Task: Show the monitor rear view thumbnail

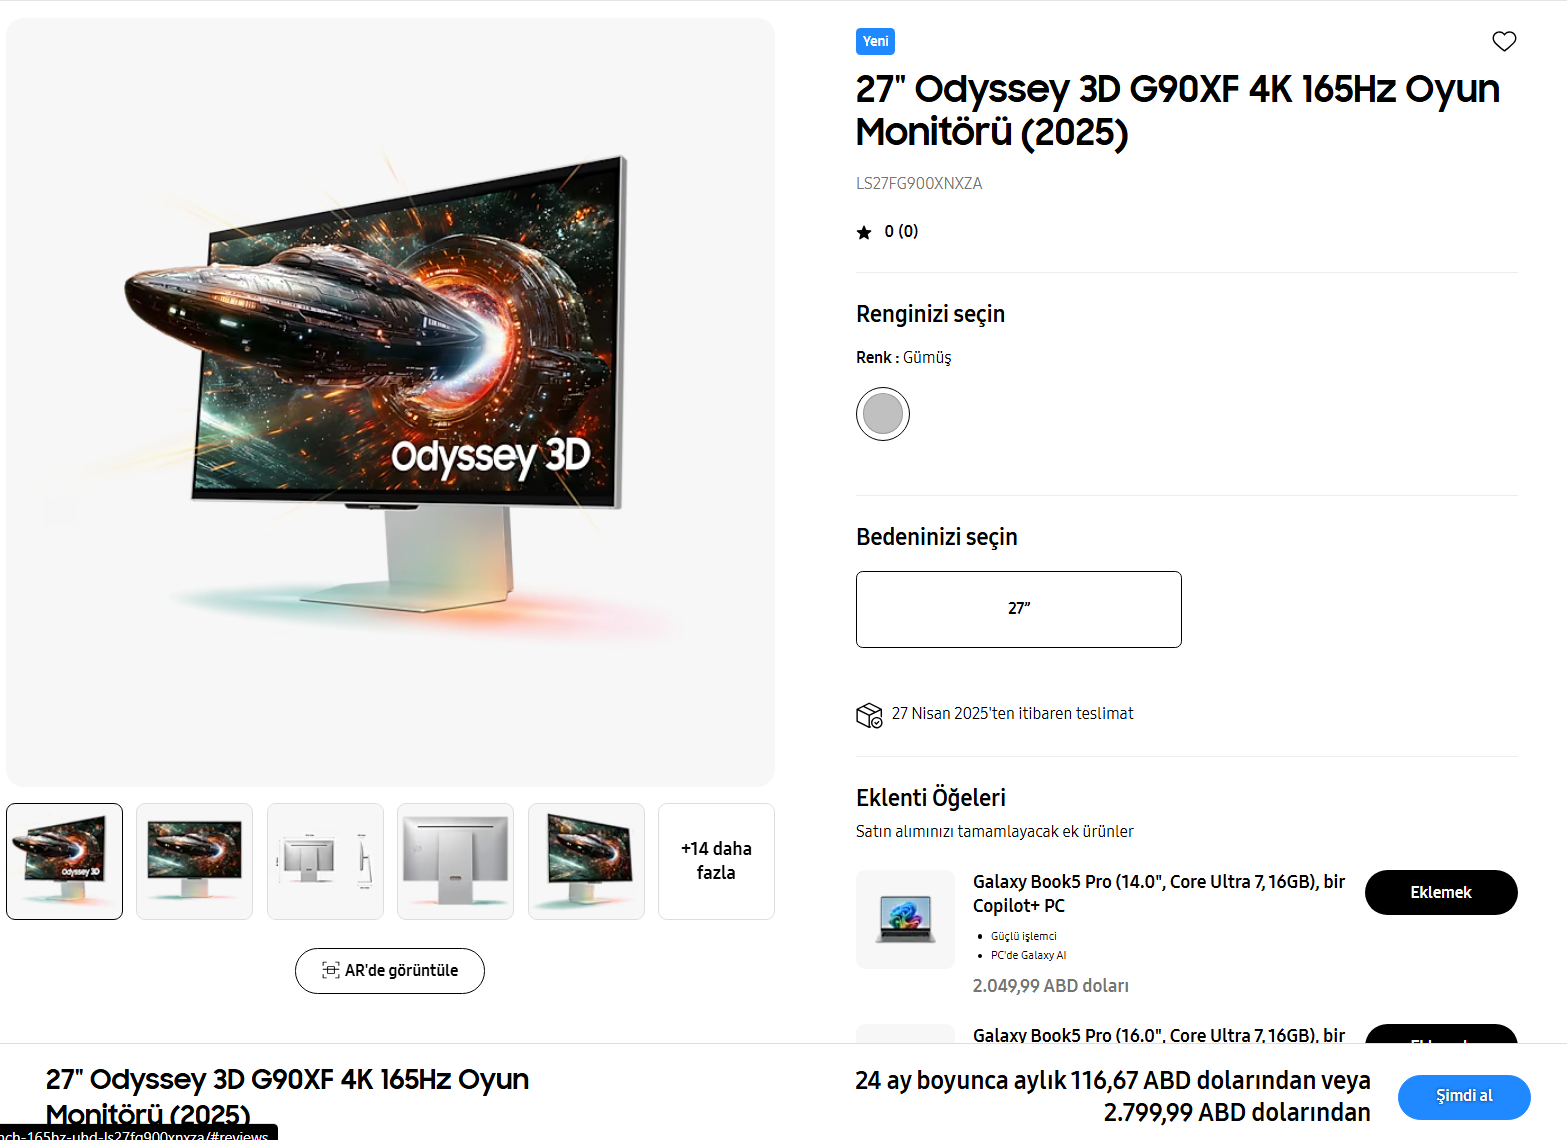Action: click(x=456, y=861)
